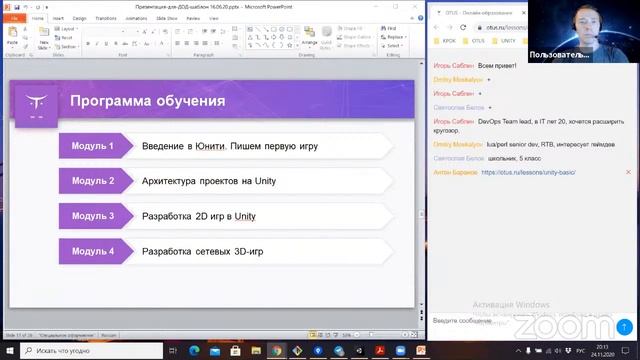Open the Quick Styles gallery
The width and height of the screenshot is (640, 360).
[x=326, y=38]
